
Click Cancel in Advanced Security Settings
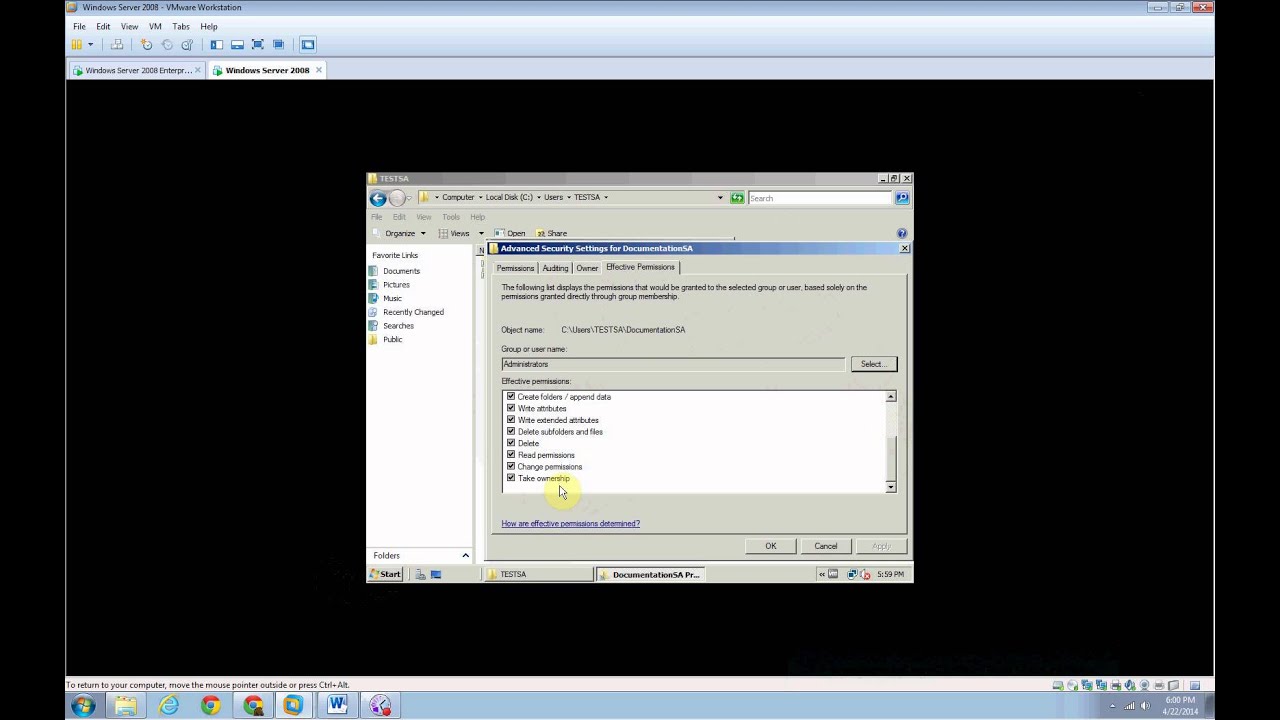(x=826, y=546)
